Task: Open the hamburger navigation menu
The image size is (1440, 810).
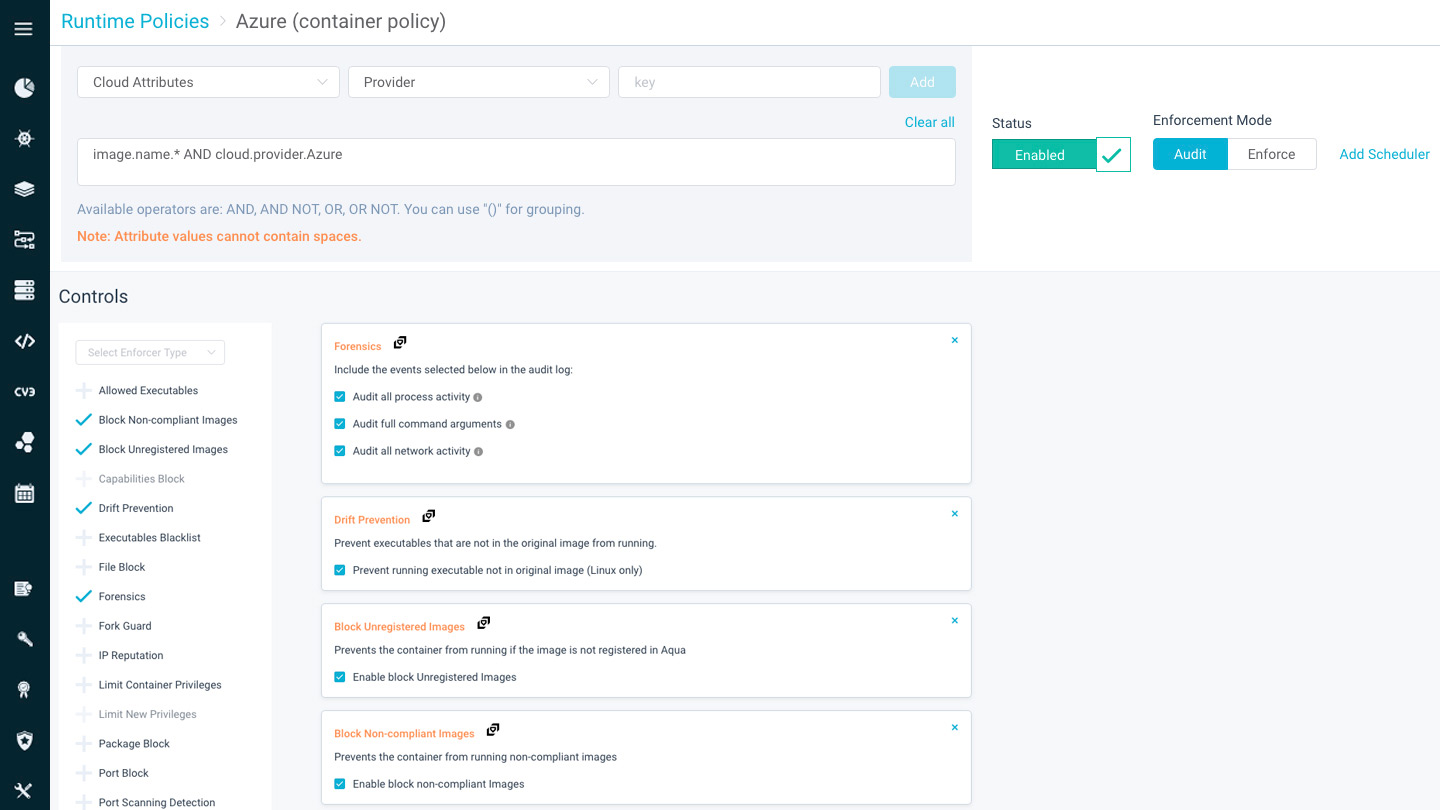Action: click(24, 29)
